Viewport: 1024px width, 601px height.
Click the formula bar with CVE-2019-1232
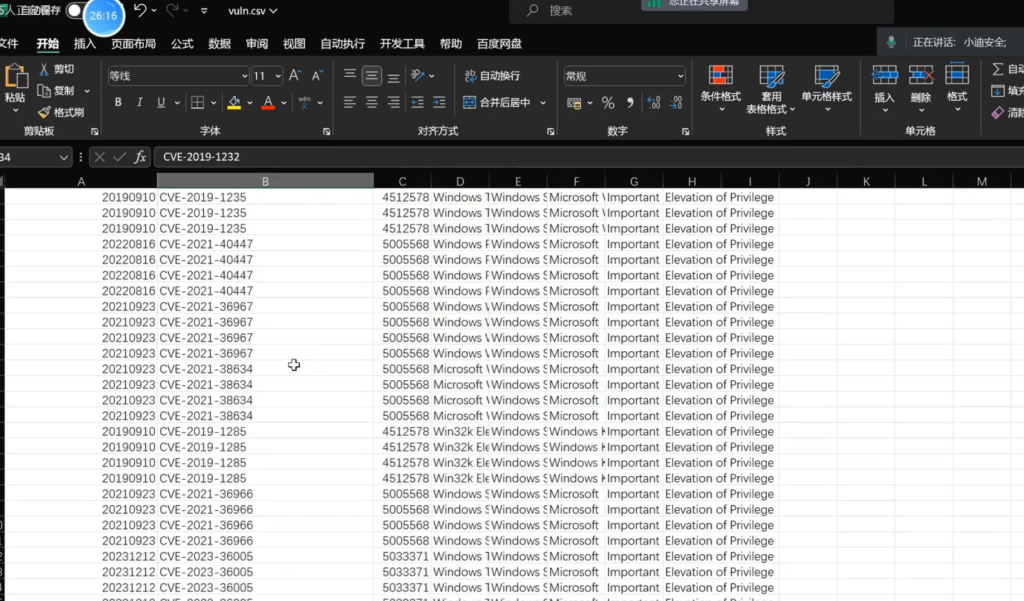(x=588, y=157)
